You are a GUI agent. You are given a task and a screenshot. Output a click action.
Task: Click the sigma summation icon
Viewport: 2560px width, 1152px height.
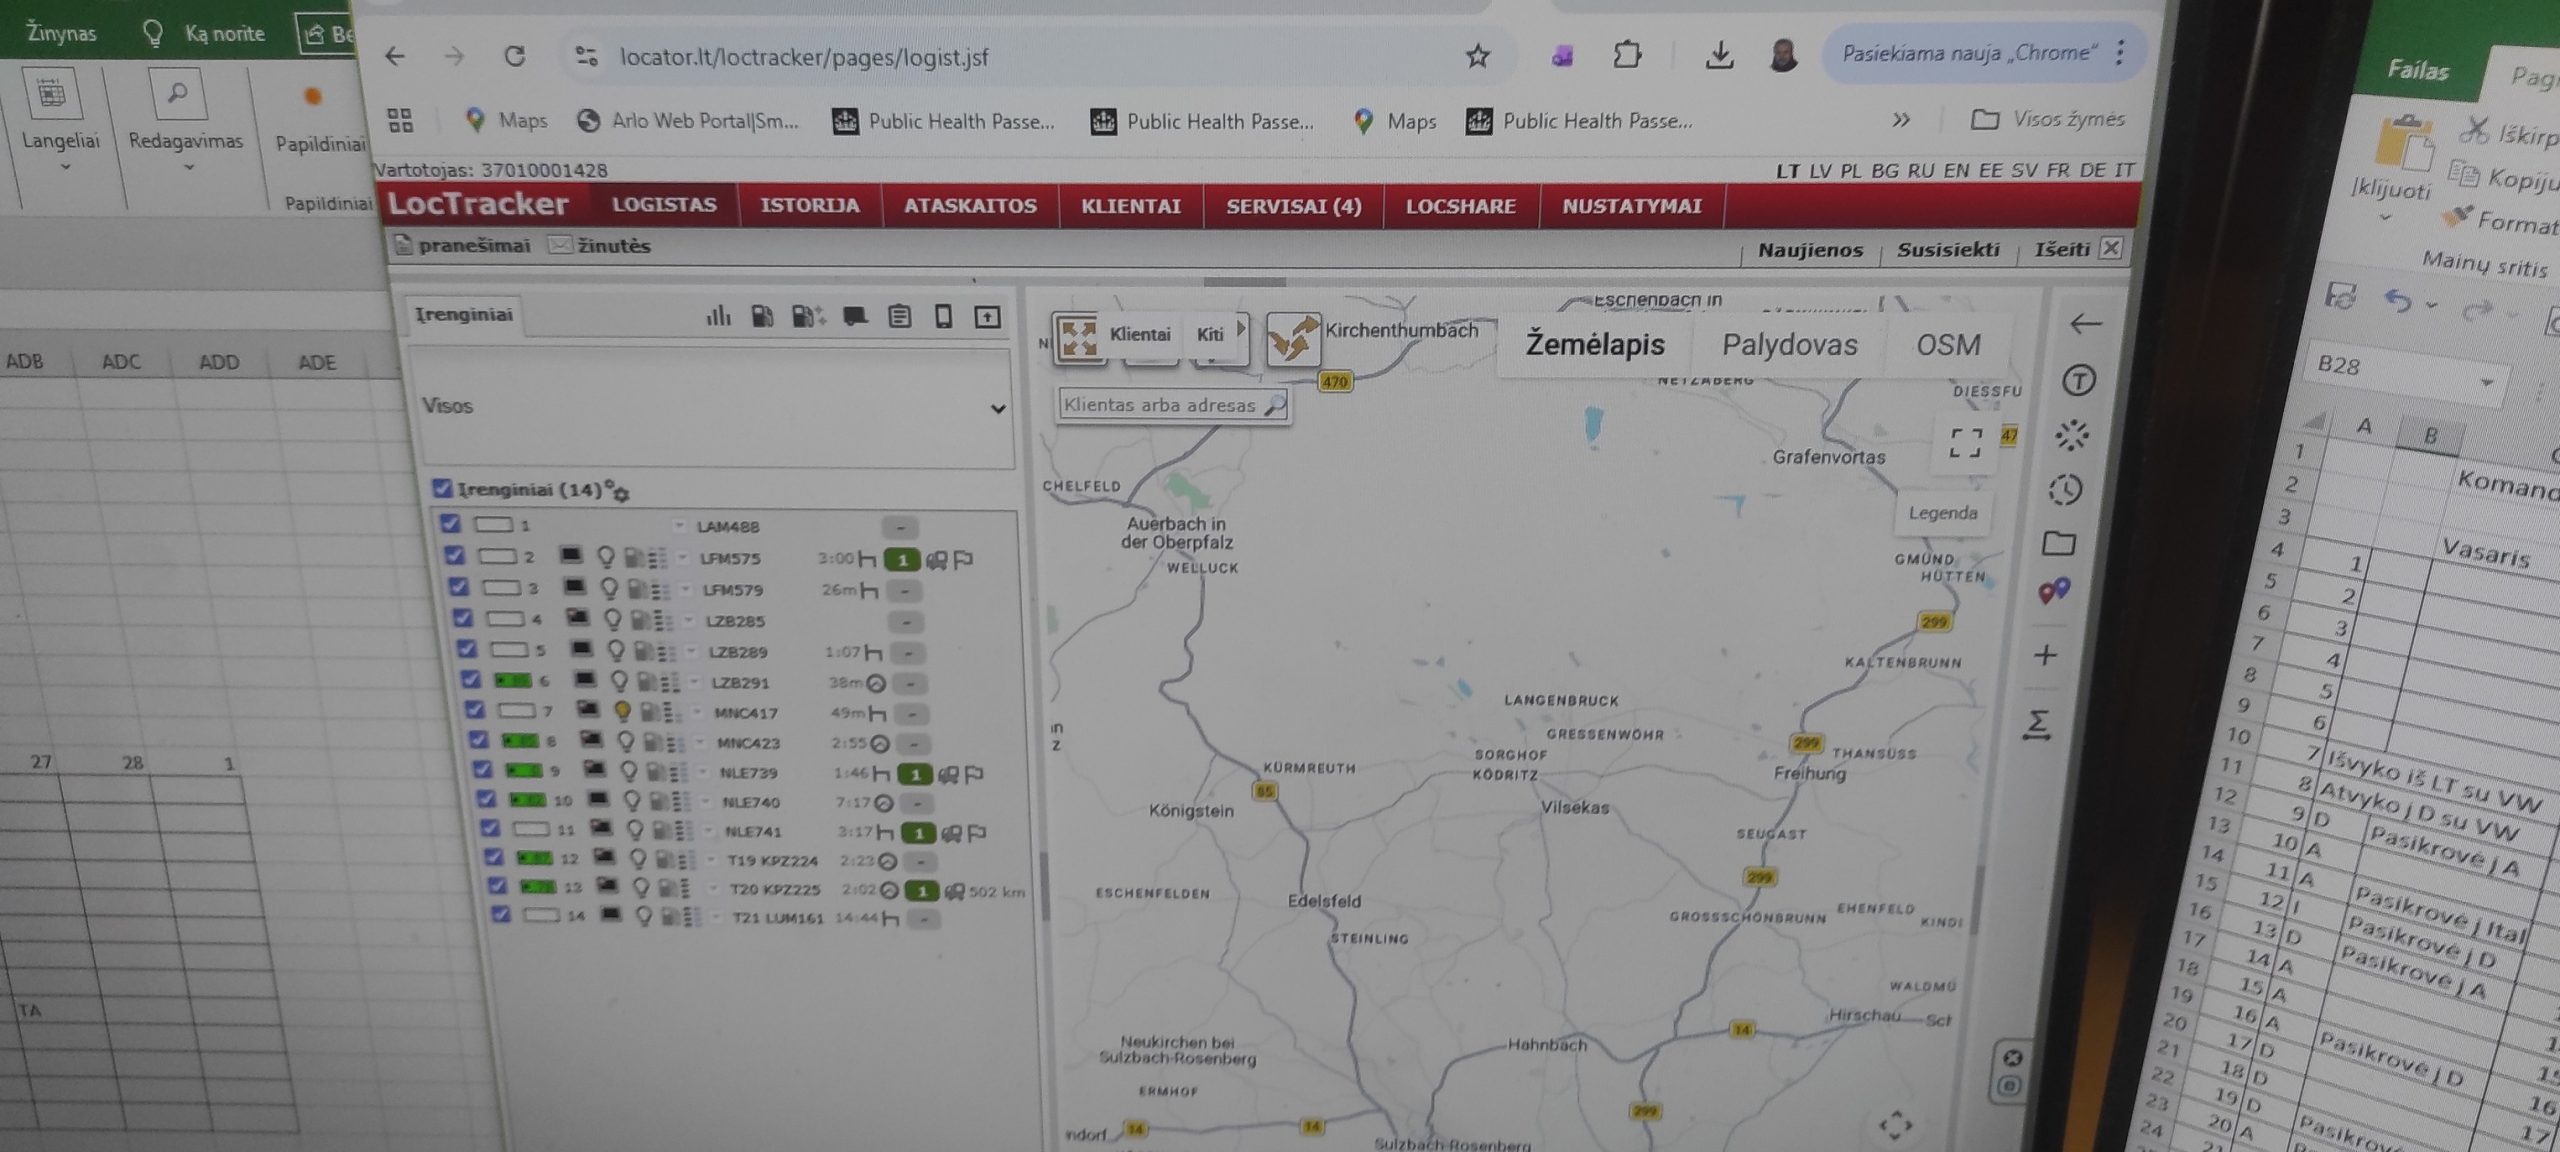pos(2037,724)
